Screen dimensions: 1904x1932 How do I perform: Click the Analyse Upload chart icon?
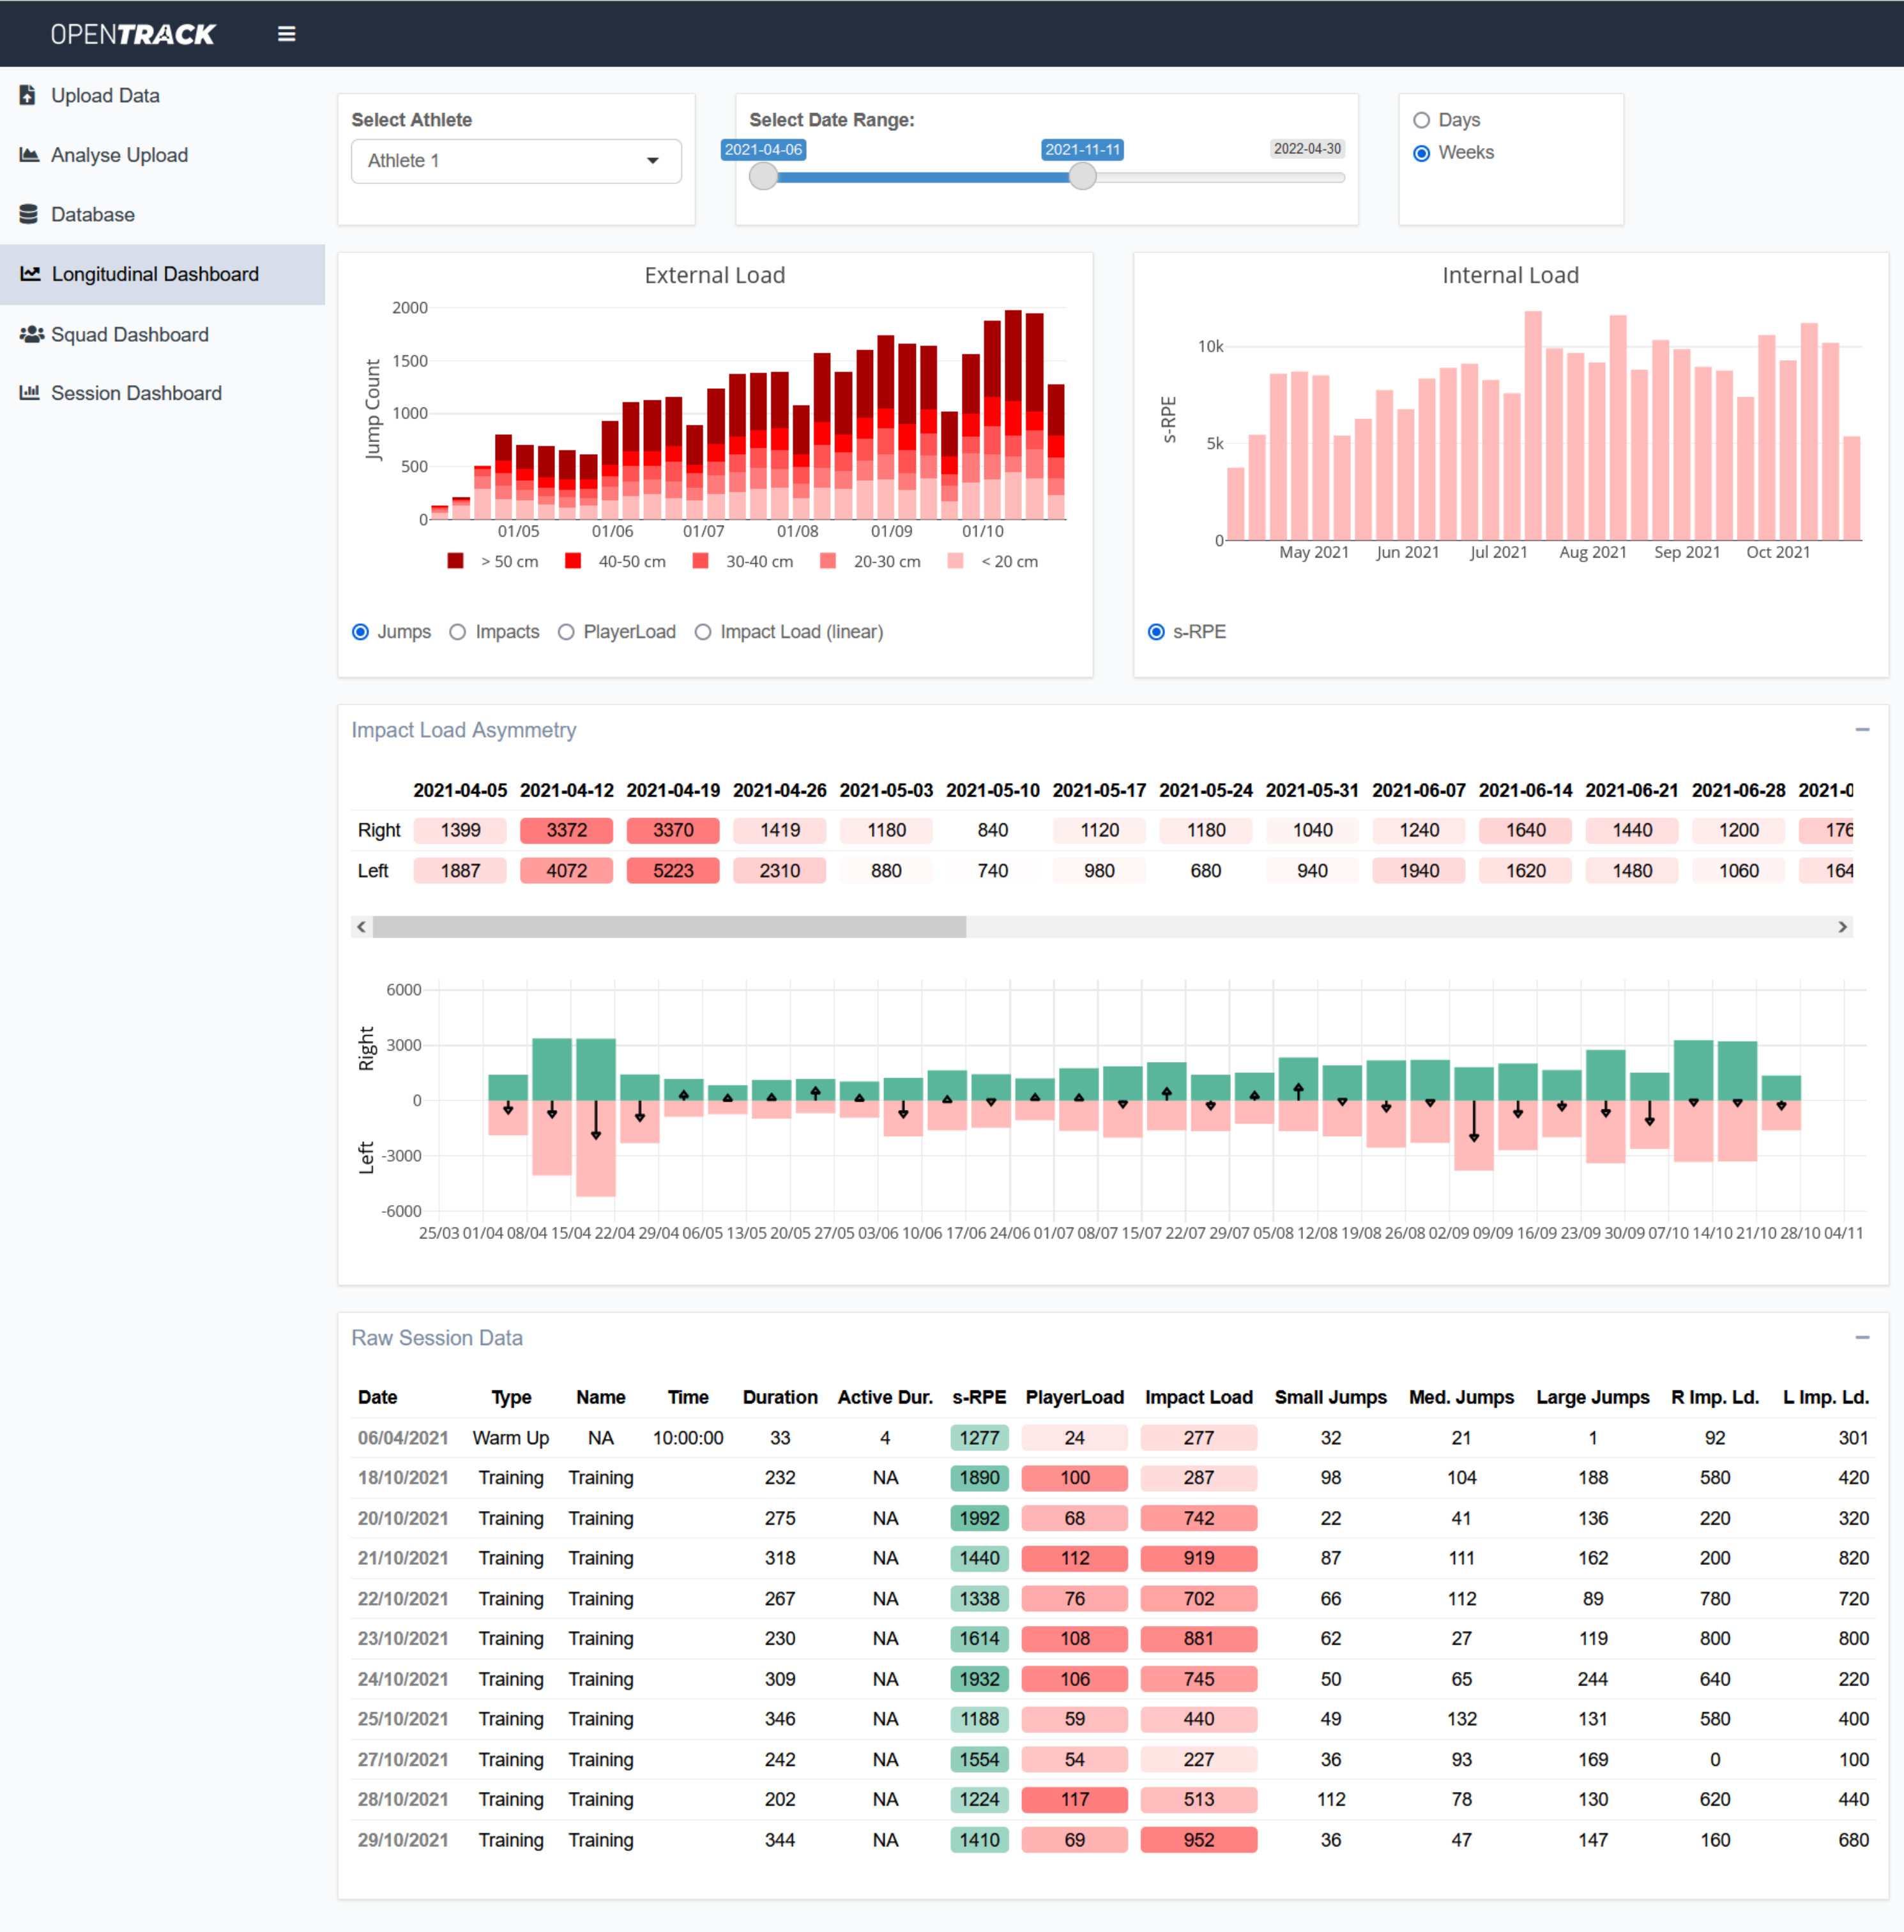[29, 155]
